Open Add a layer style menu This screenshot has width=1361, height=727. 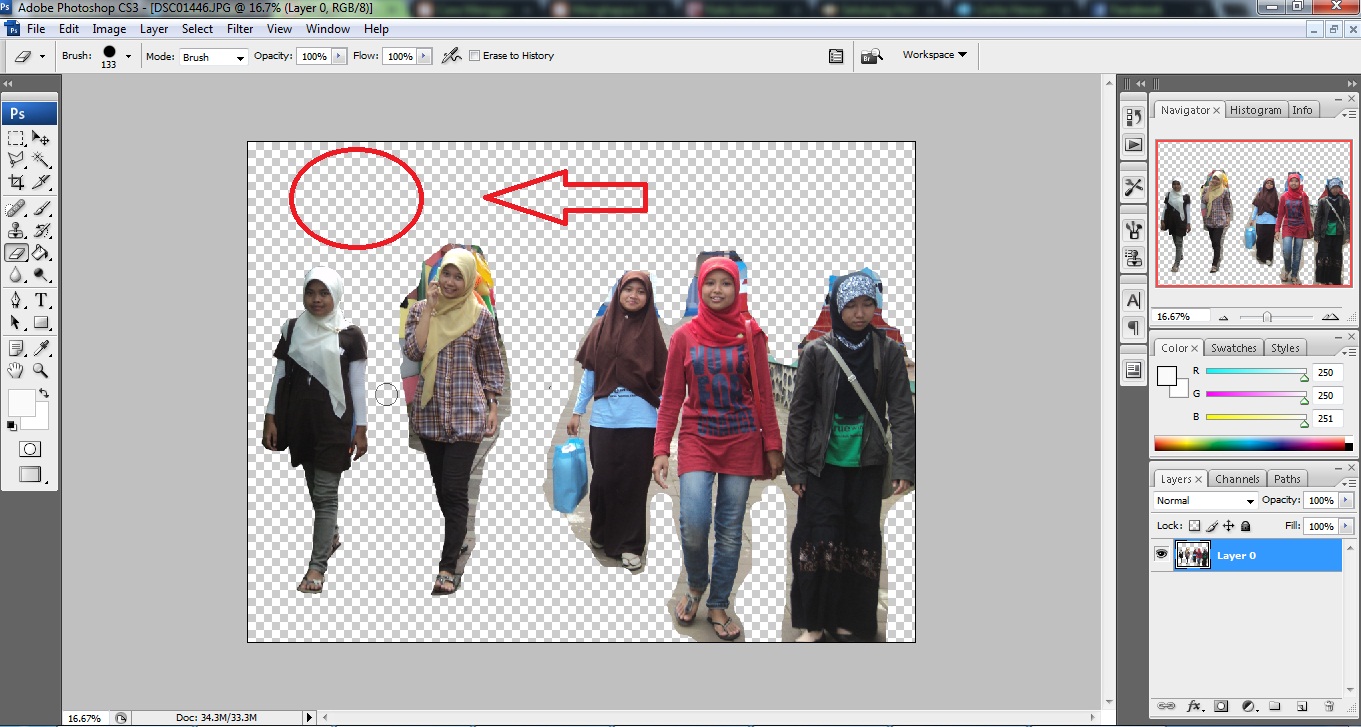(x=1193, y=706)
